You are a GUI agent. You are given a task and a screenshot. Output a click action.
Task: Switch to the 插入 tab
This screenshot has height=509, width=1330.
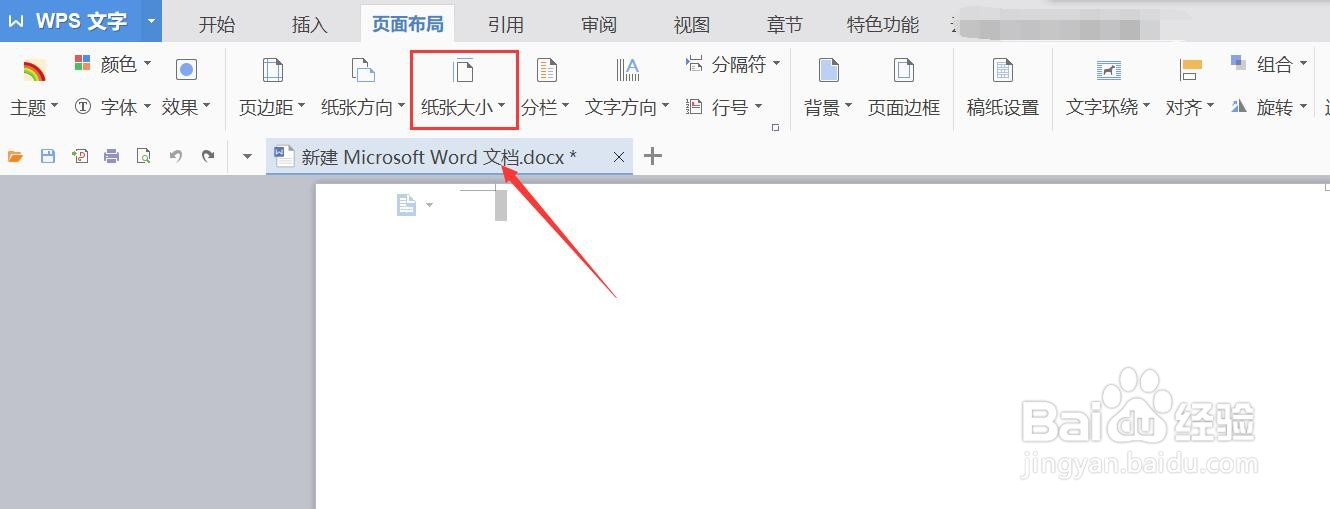click(x=310, y=25)
